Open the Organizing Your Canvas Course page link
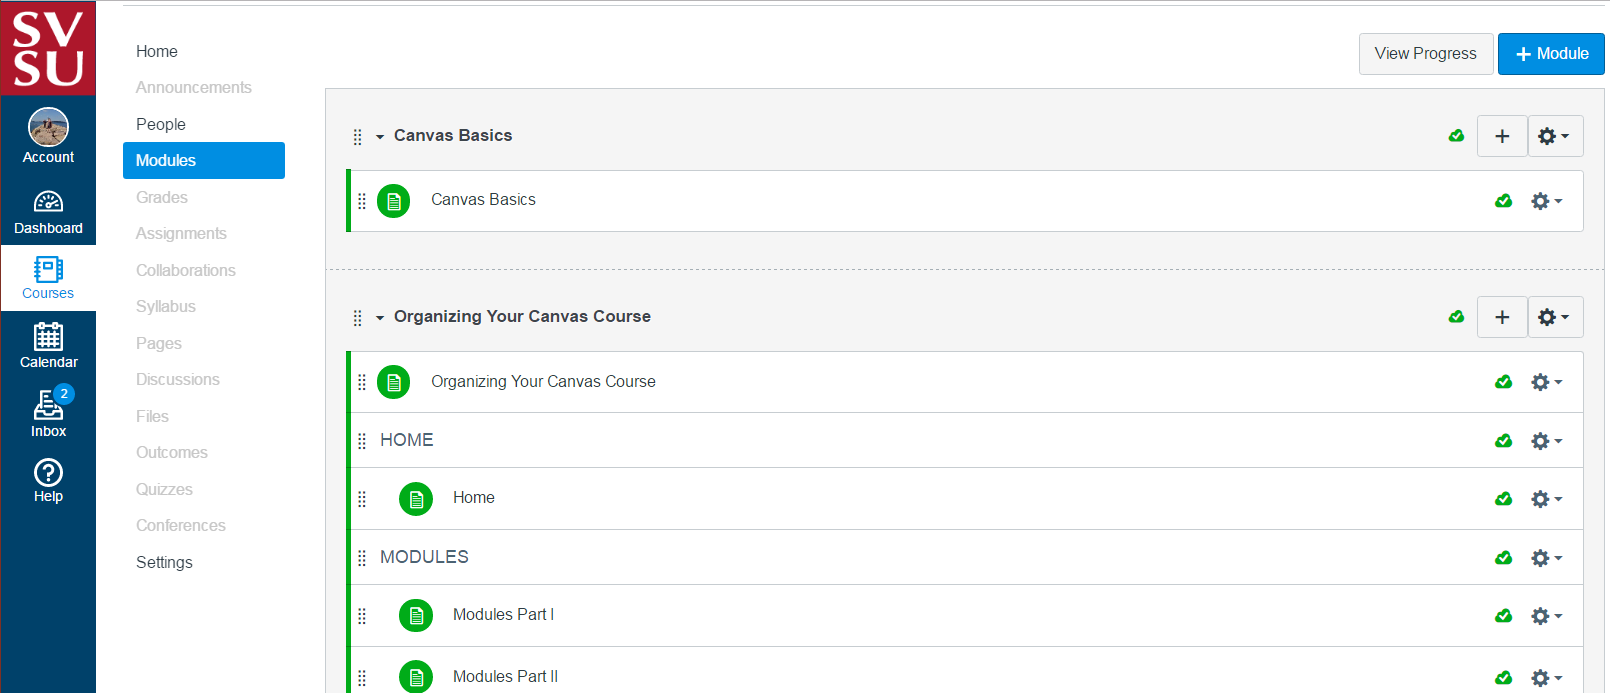 [x=543, y=382]
